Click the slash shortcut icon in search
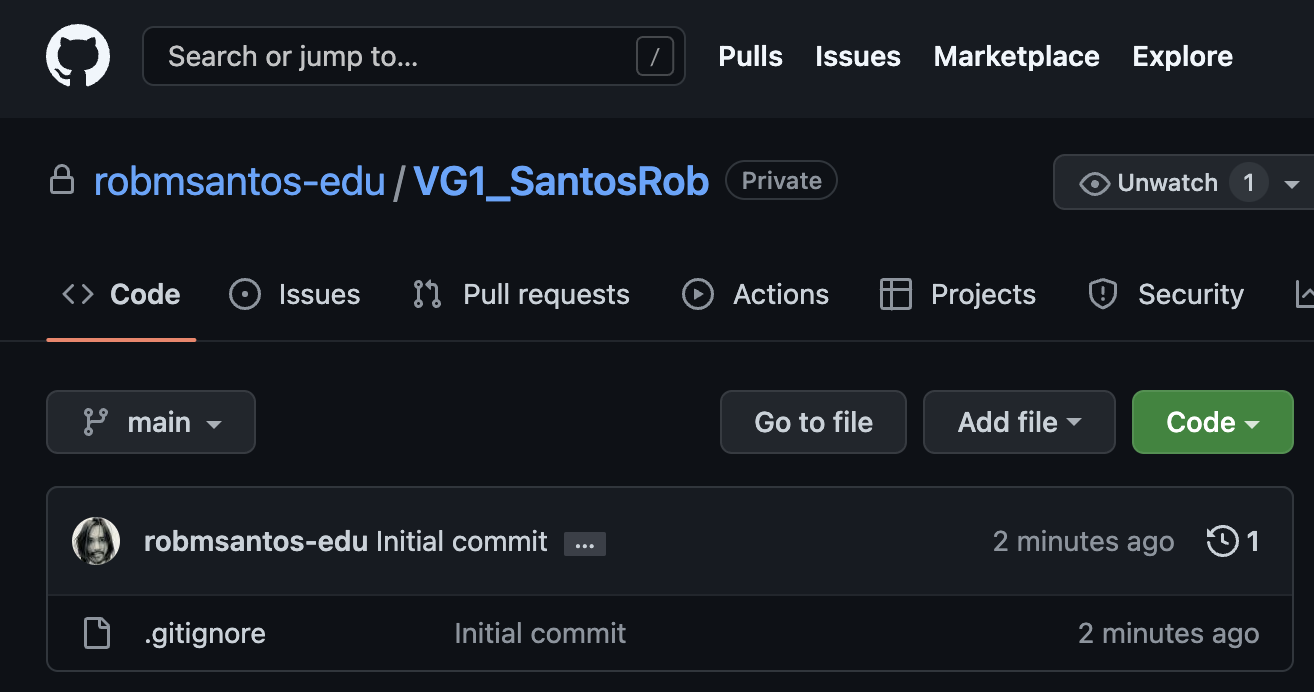The image size is (1314, 692). [x=654, y=57]
